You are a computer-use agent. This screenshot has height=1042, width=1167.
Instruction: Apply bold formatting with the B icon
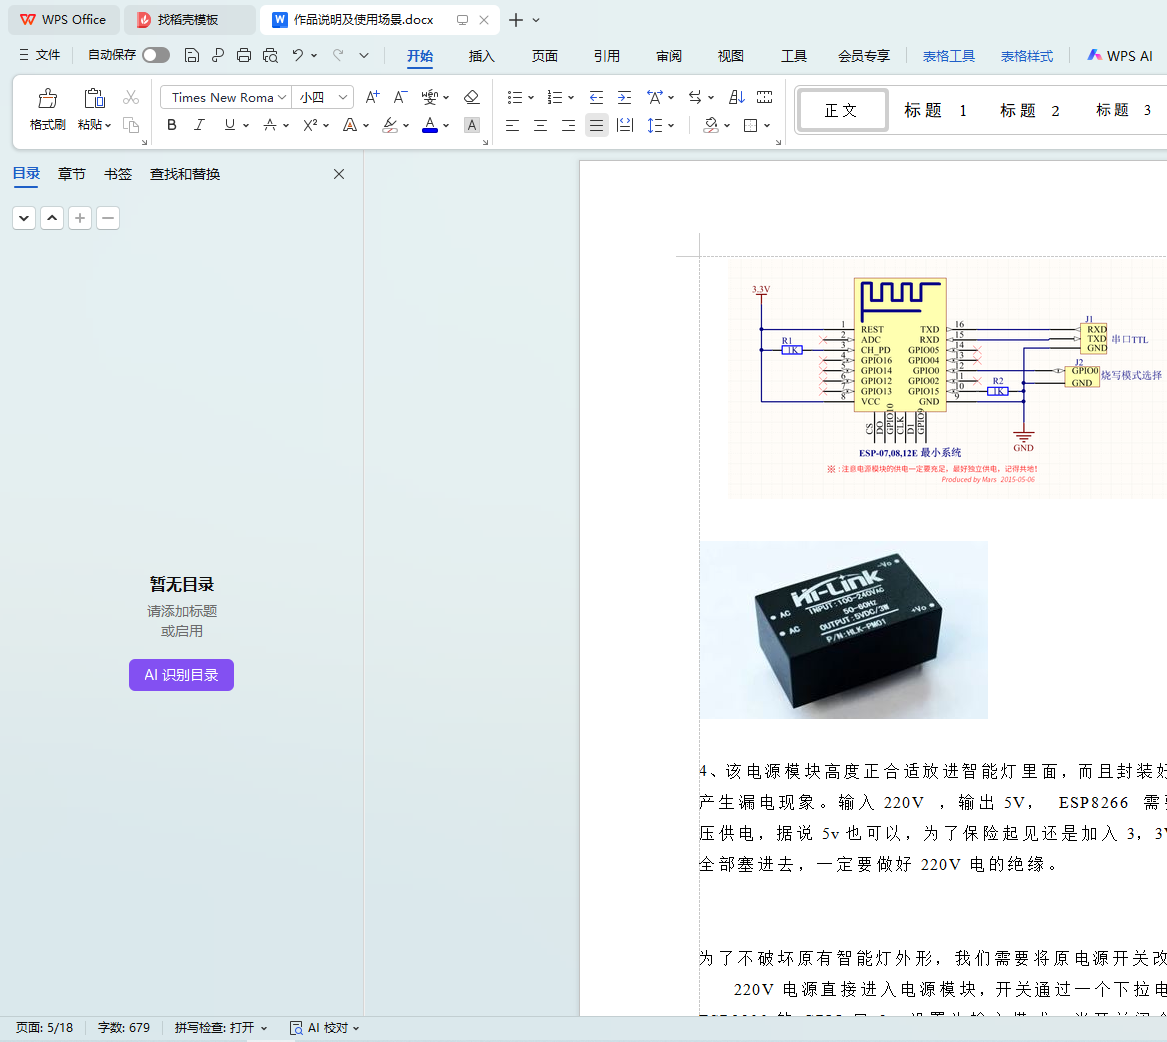[172, 125]
